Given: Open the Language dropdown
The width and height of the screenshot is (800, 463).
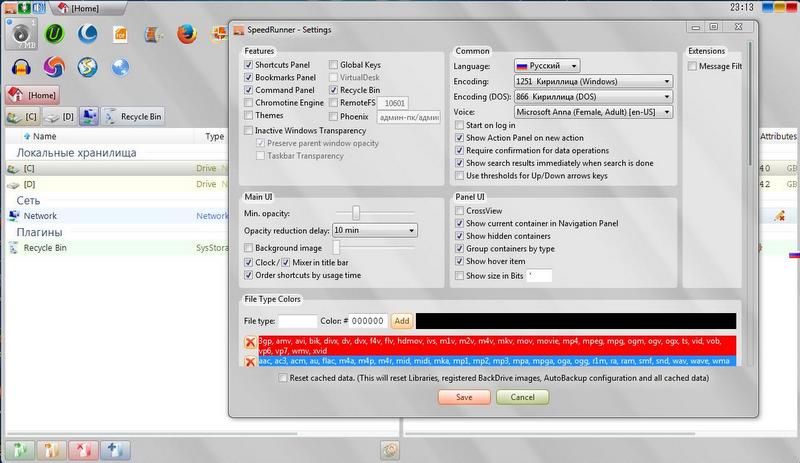Looking at the screenshot, I should click(546, 66).
